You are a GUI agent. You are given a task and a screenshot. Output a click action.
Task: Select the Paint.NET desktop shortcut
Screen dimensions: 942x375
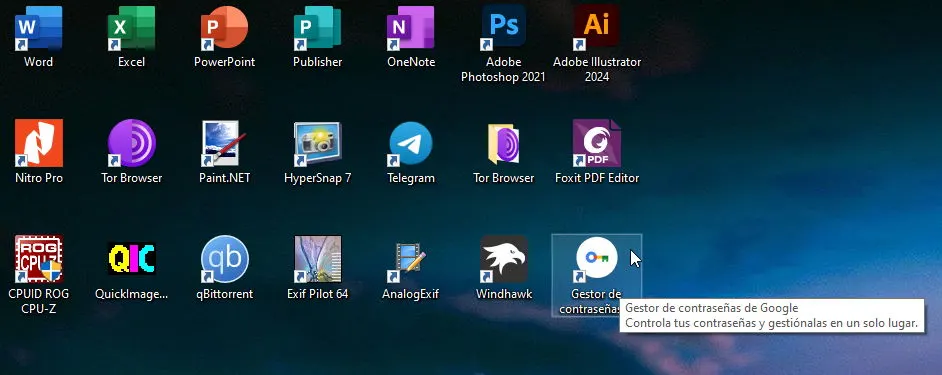tap(224, 143)
